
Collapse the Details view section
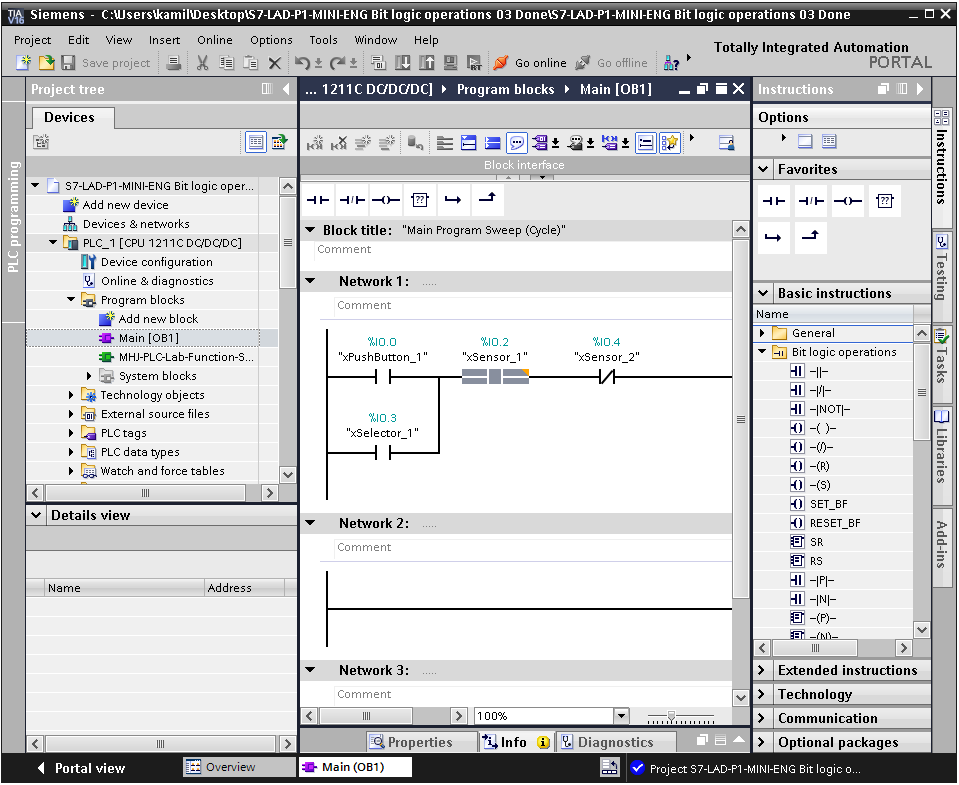pyautogui.click(x=37, y=515)
